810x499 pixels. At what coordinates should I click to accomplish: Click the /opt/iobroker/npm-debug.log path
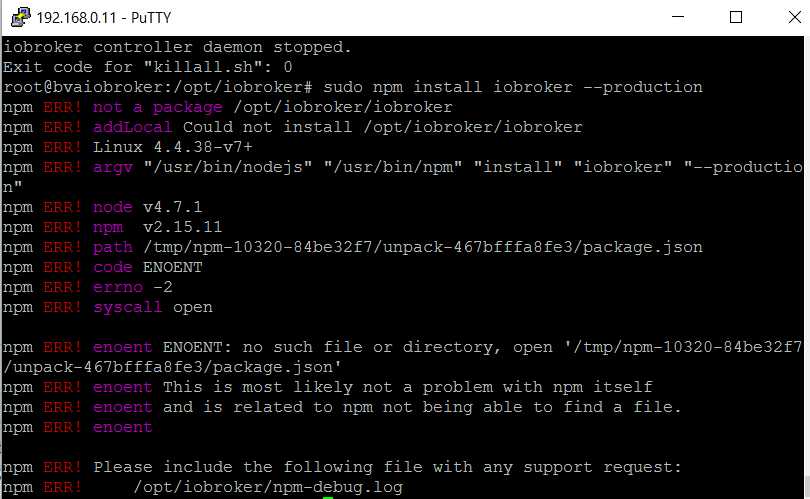tap(268, 487)
